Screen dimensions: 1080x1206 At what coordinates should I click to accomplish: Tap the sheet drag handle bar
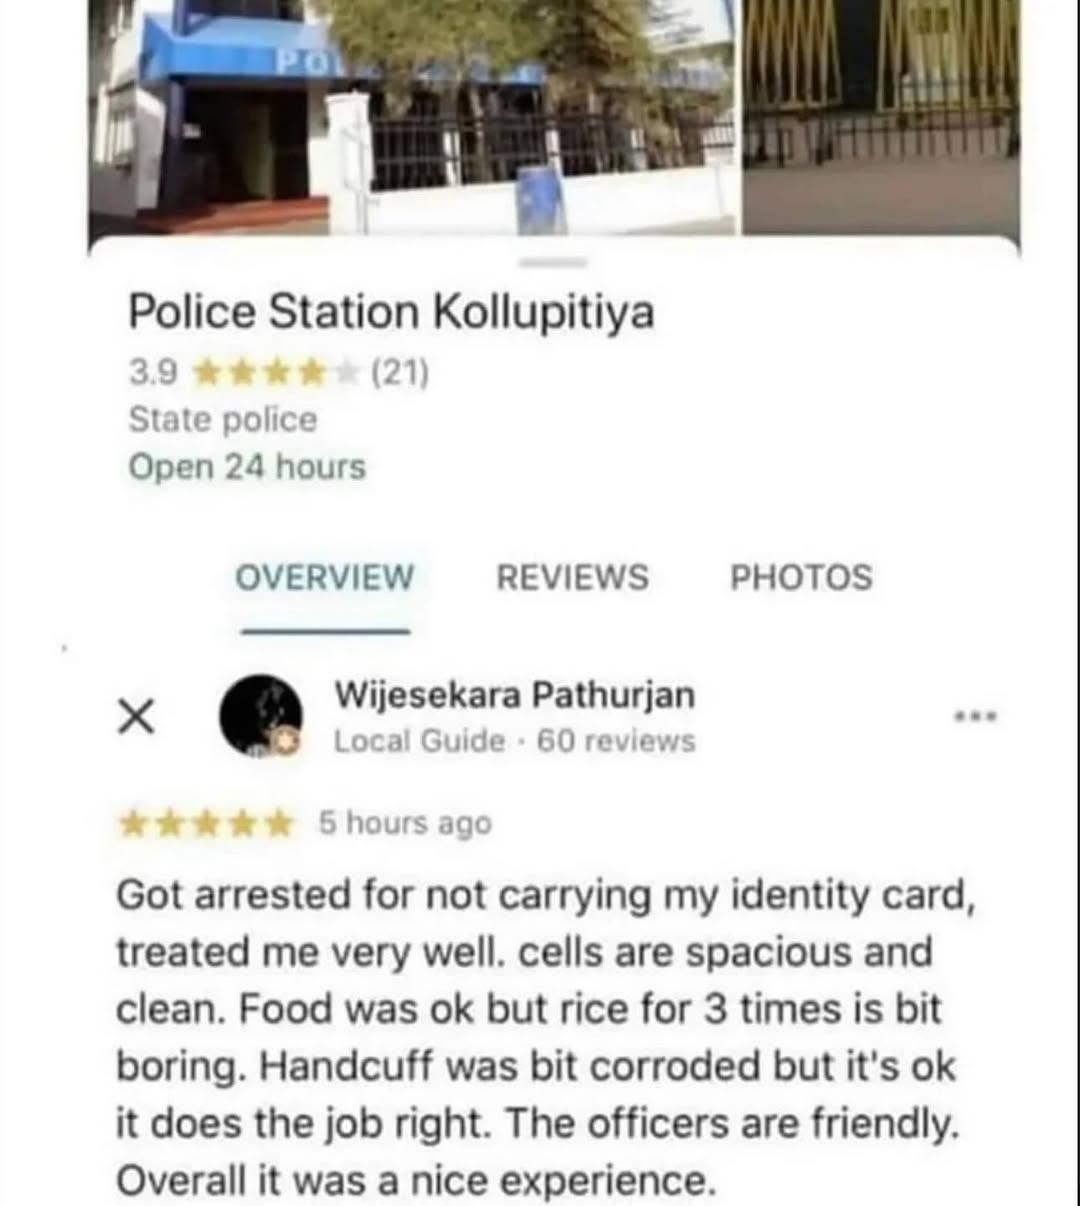pyautogui.click(x=553, y=262)
